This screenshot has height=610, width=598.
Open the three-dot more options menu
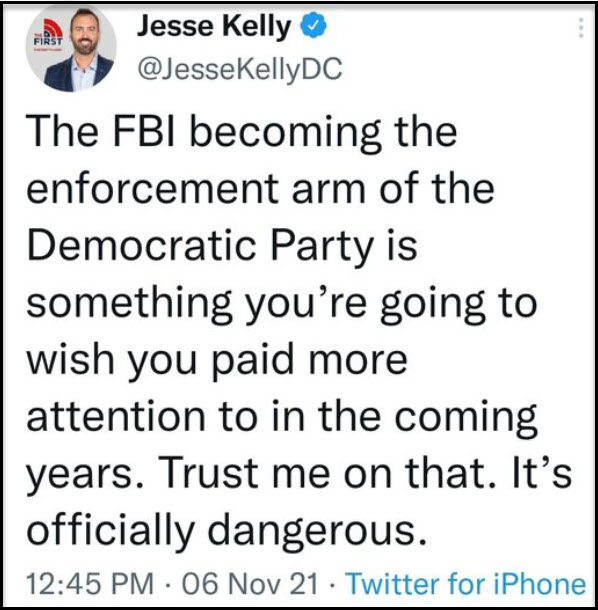point(580,28)
